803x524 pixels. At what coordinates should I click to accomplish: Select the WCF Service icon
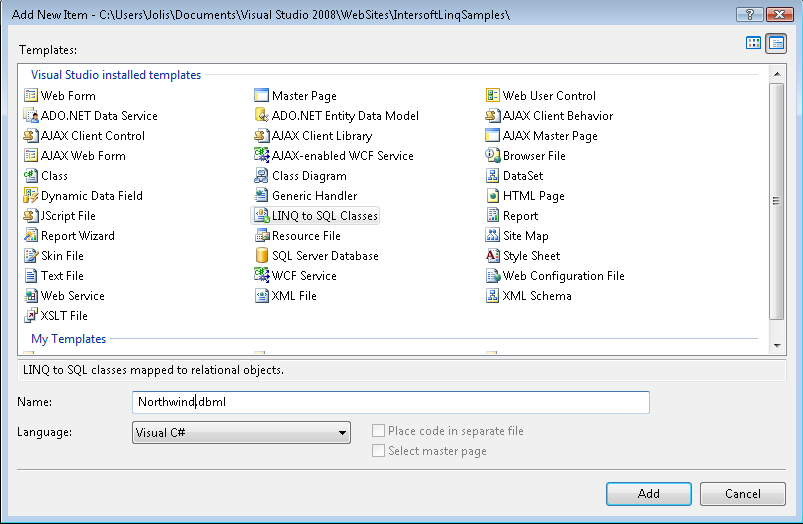[x=262, y=275]
